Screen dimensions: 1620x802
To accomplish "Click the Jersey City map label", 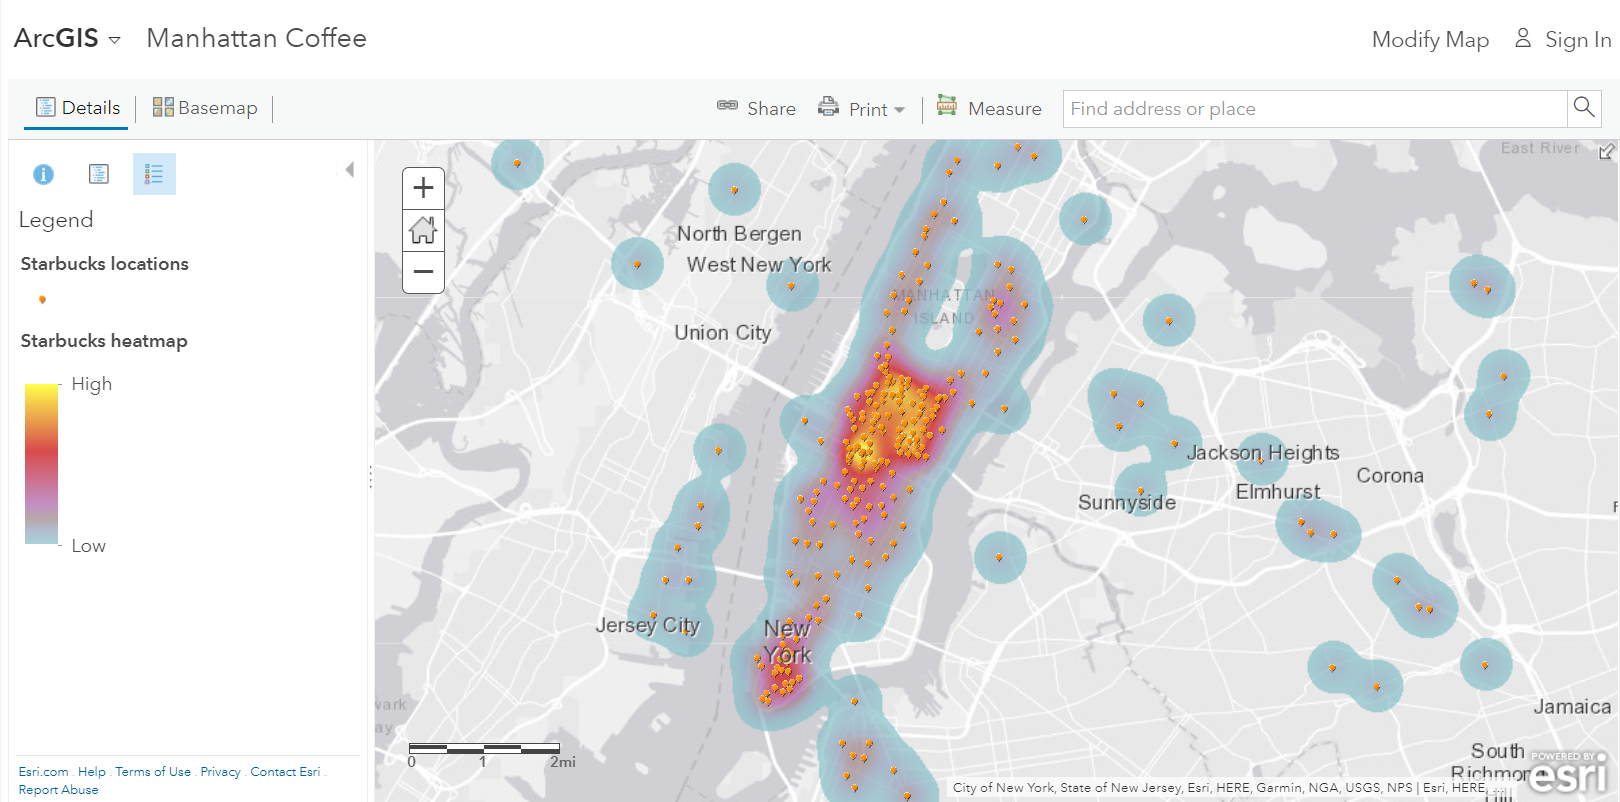I will (x=648, y=625).
